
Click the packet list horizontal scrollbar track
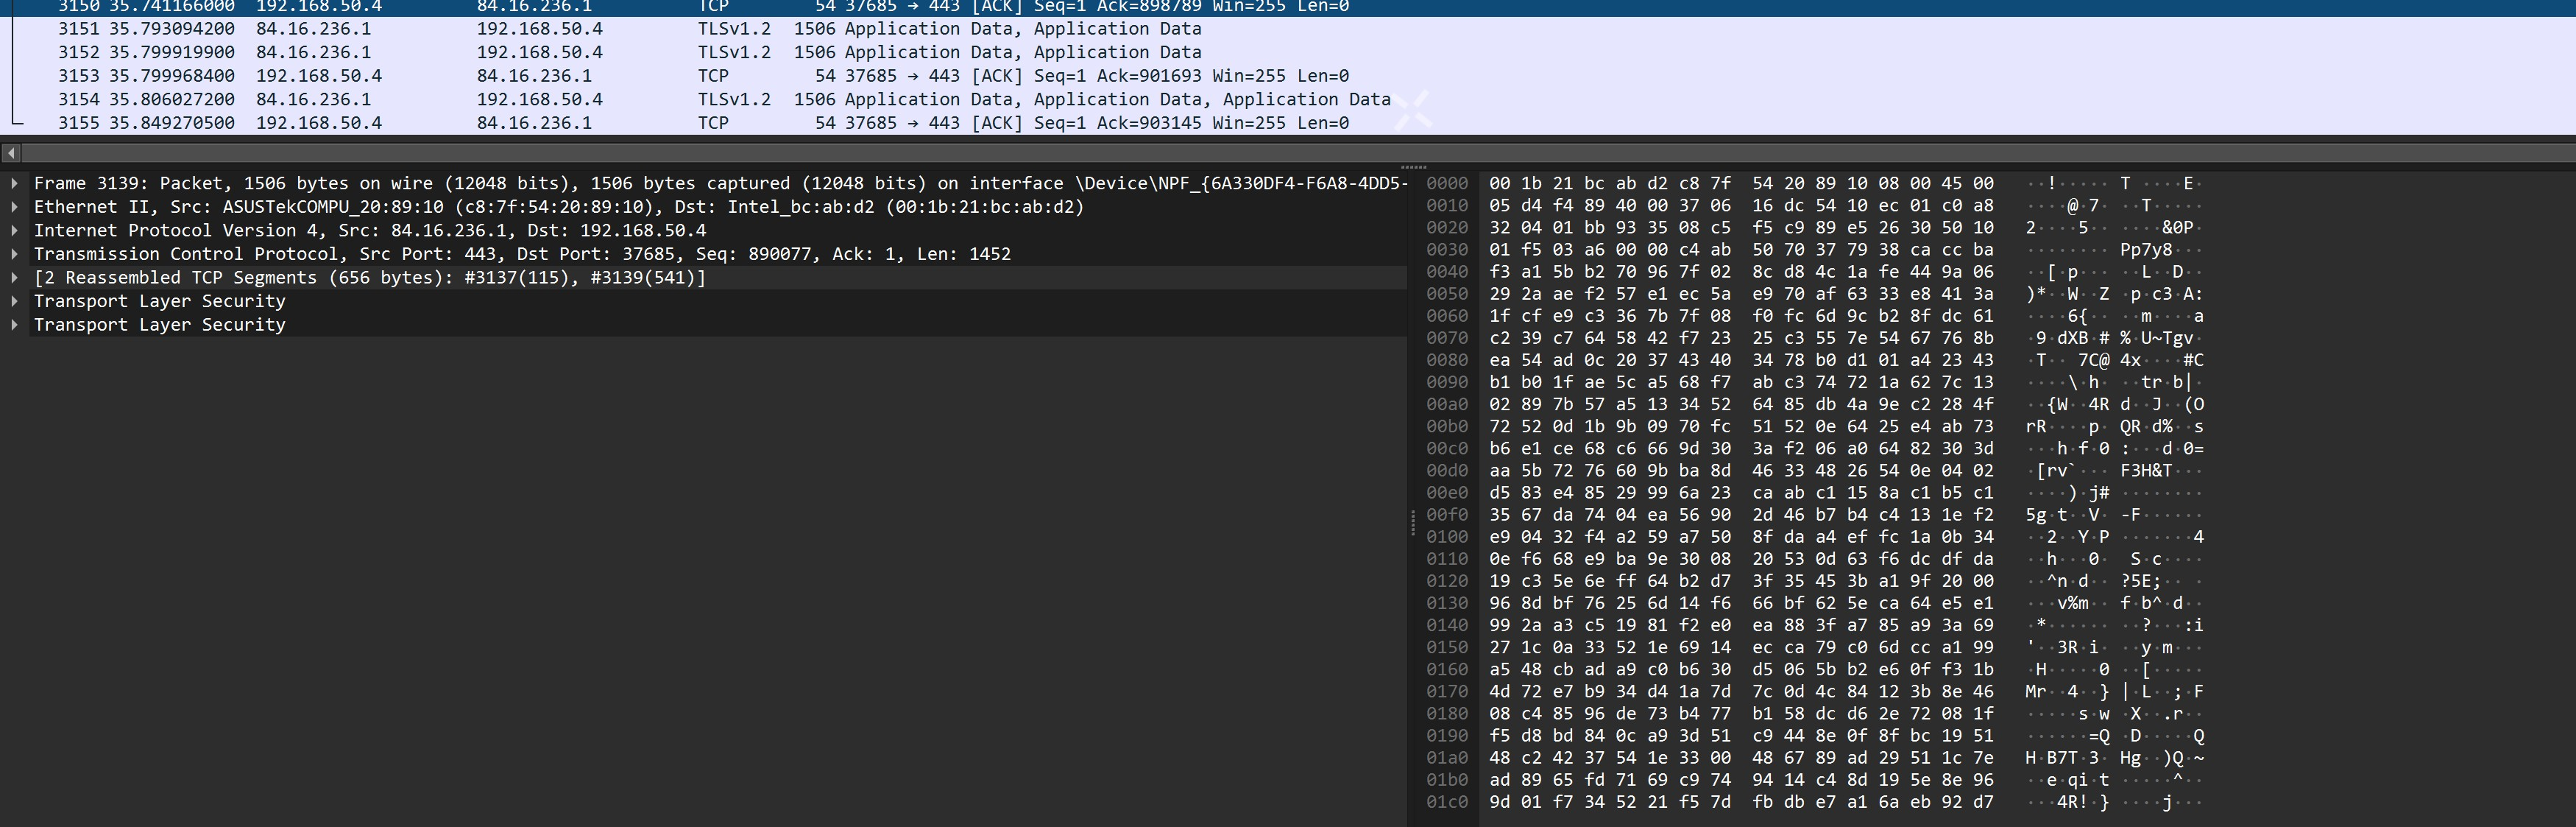pos(1298,153)
